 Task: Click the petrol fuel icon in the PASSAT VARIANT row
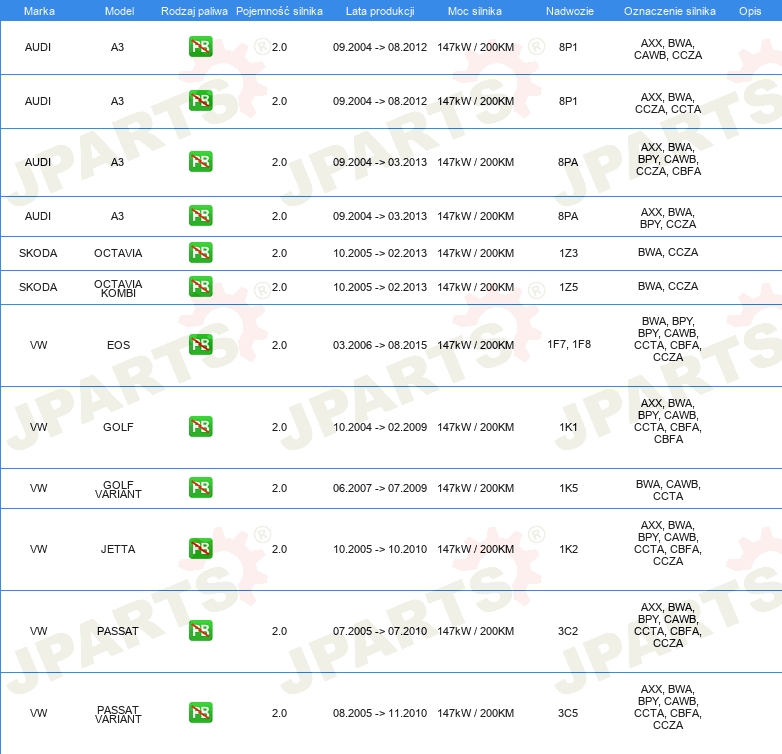[200, 713]
